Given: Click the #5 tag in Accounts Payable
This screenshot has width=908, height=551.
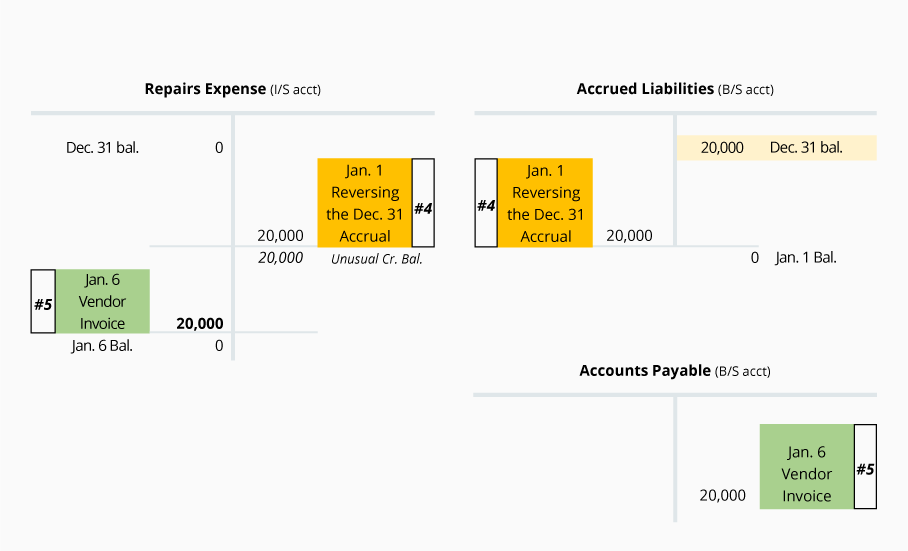Looking at the screenshot, I should click(x=865, y=467).
